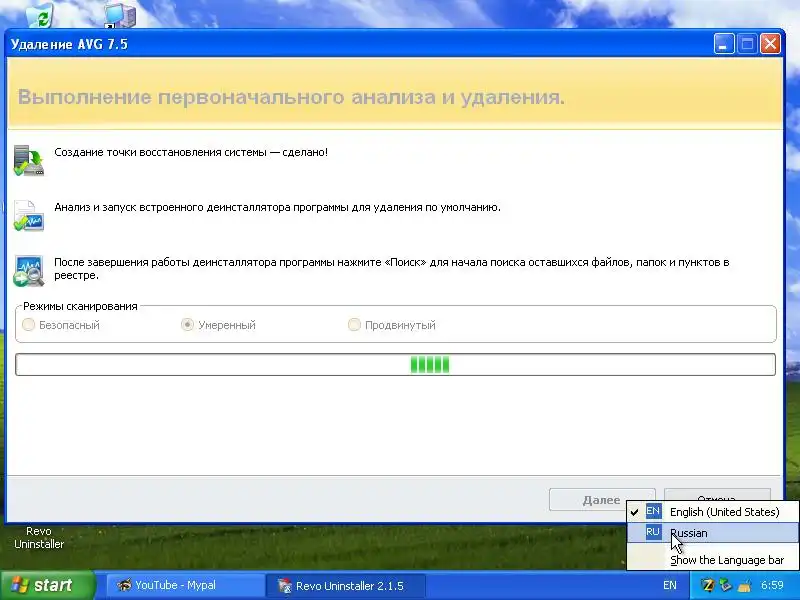Open the Revo Uninstaller desktop shortcut
Screen dimensions: 800x600
[39, 537]
